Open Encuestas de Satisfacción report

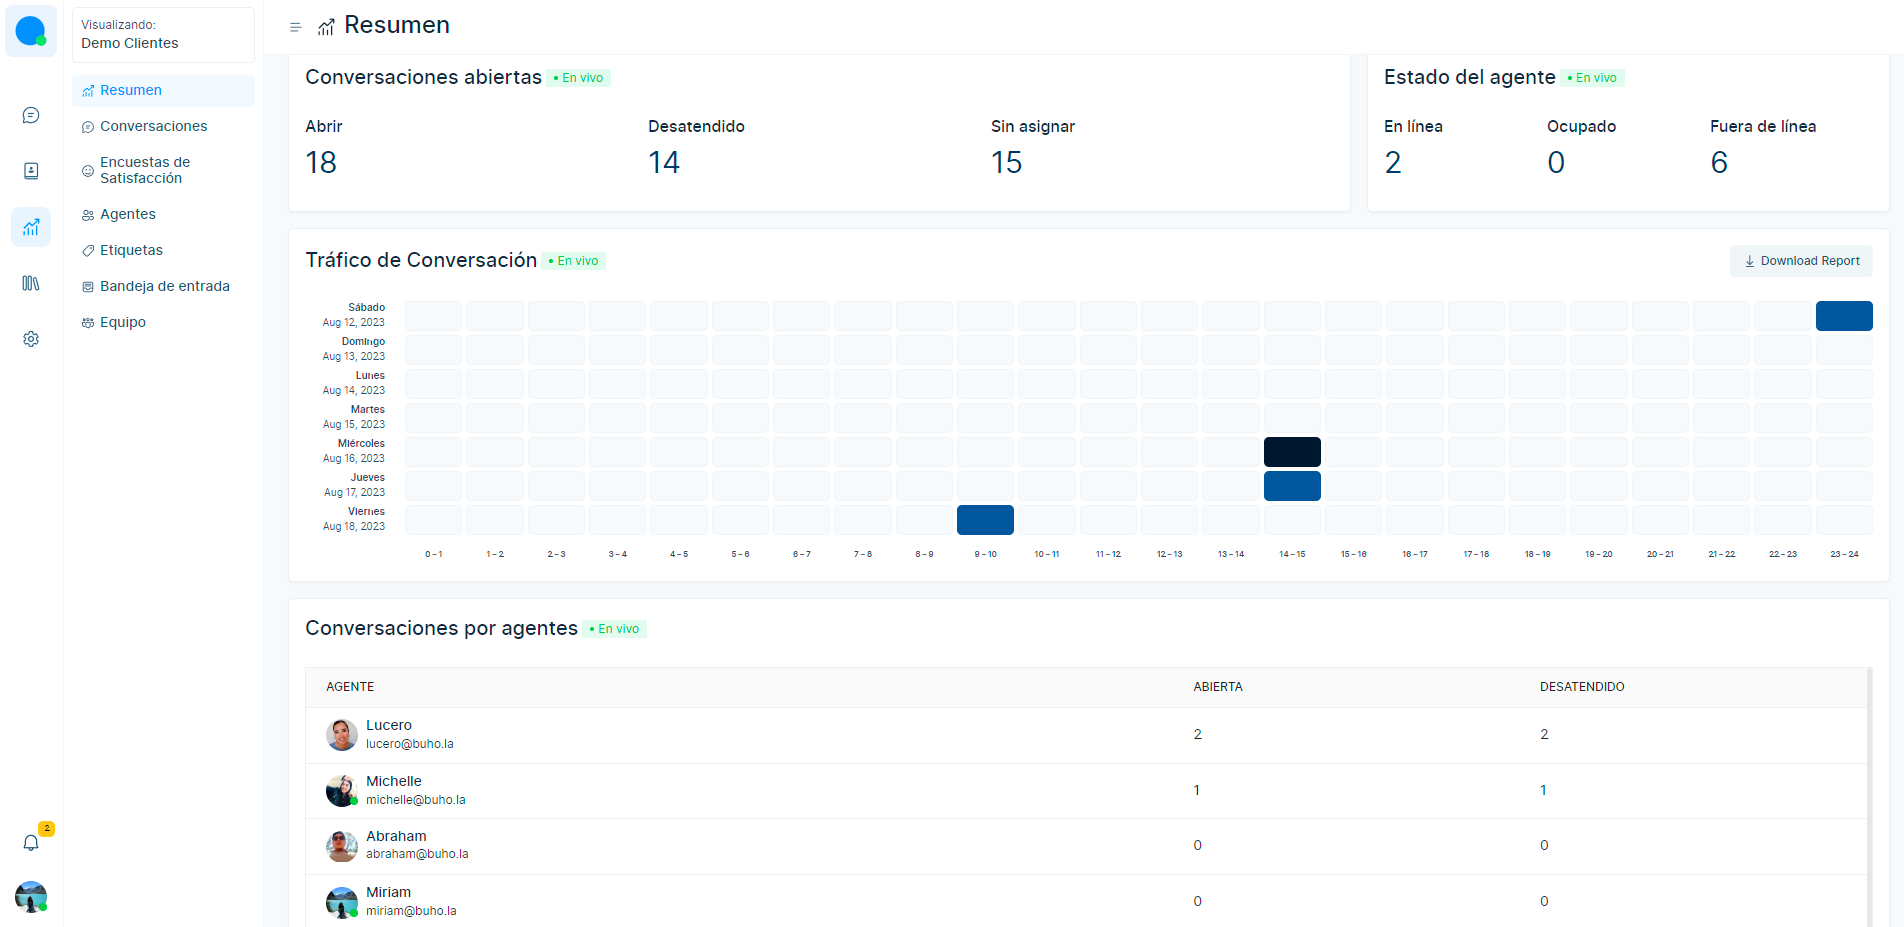(144, 170)
